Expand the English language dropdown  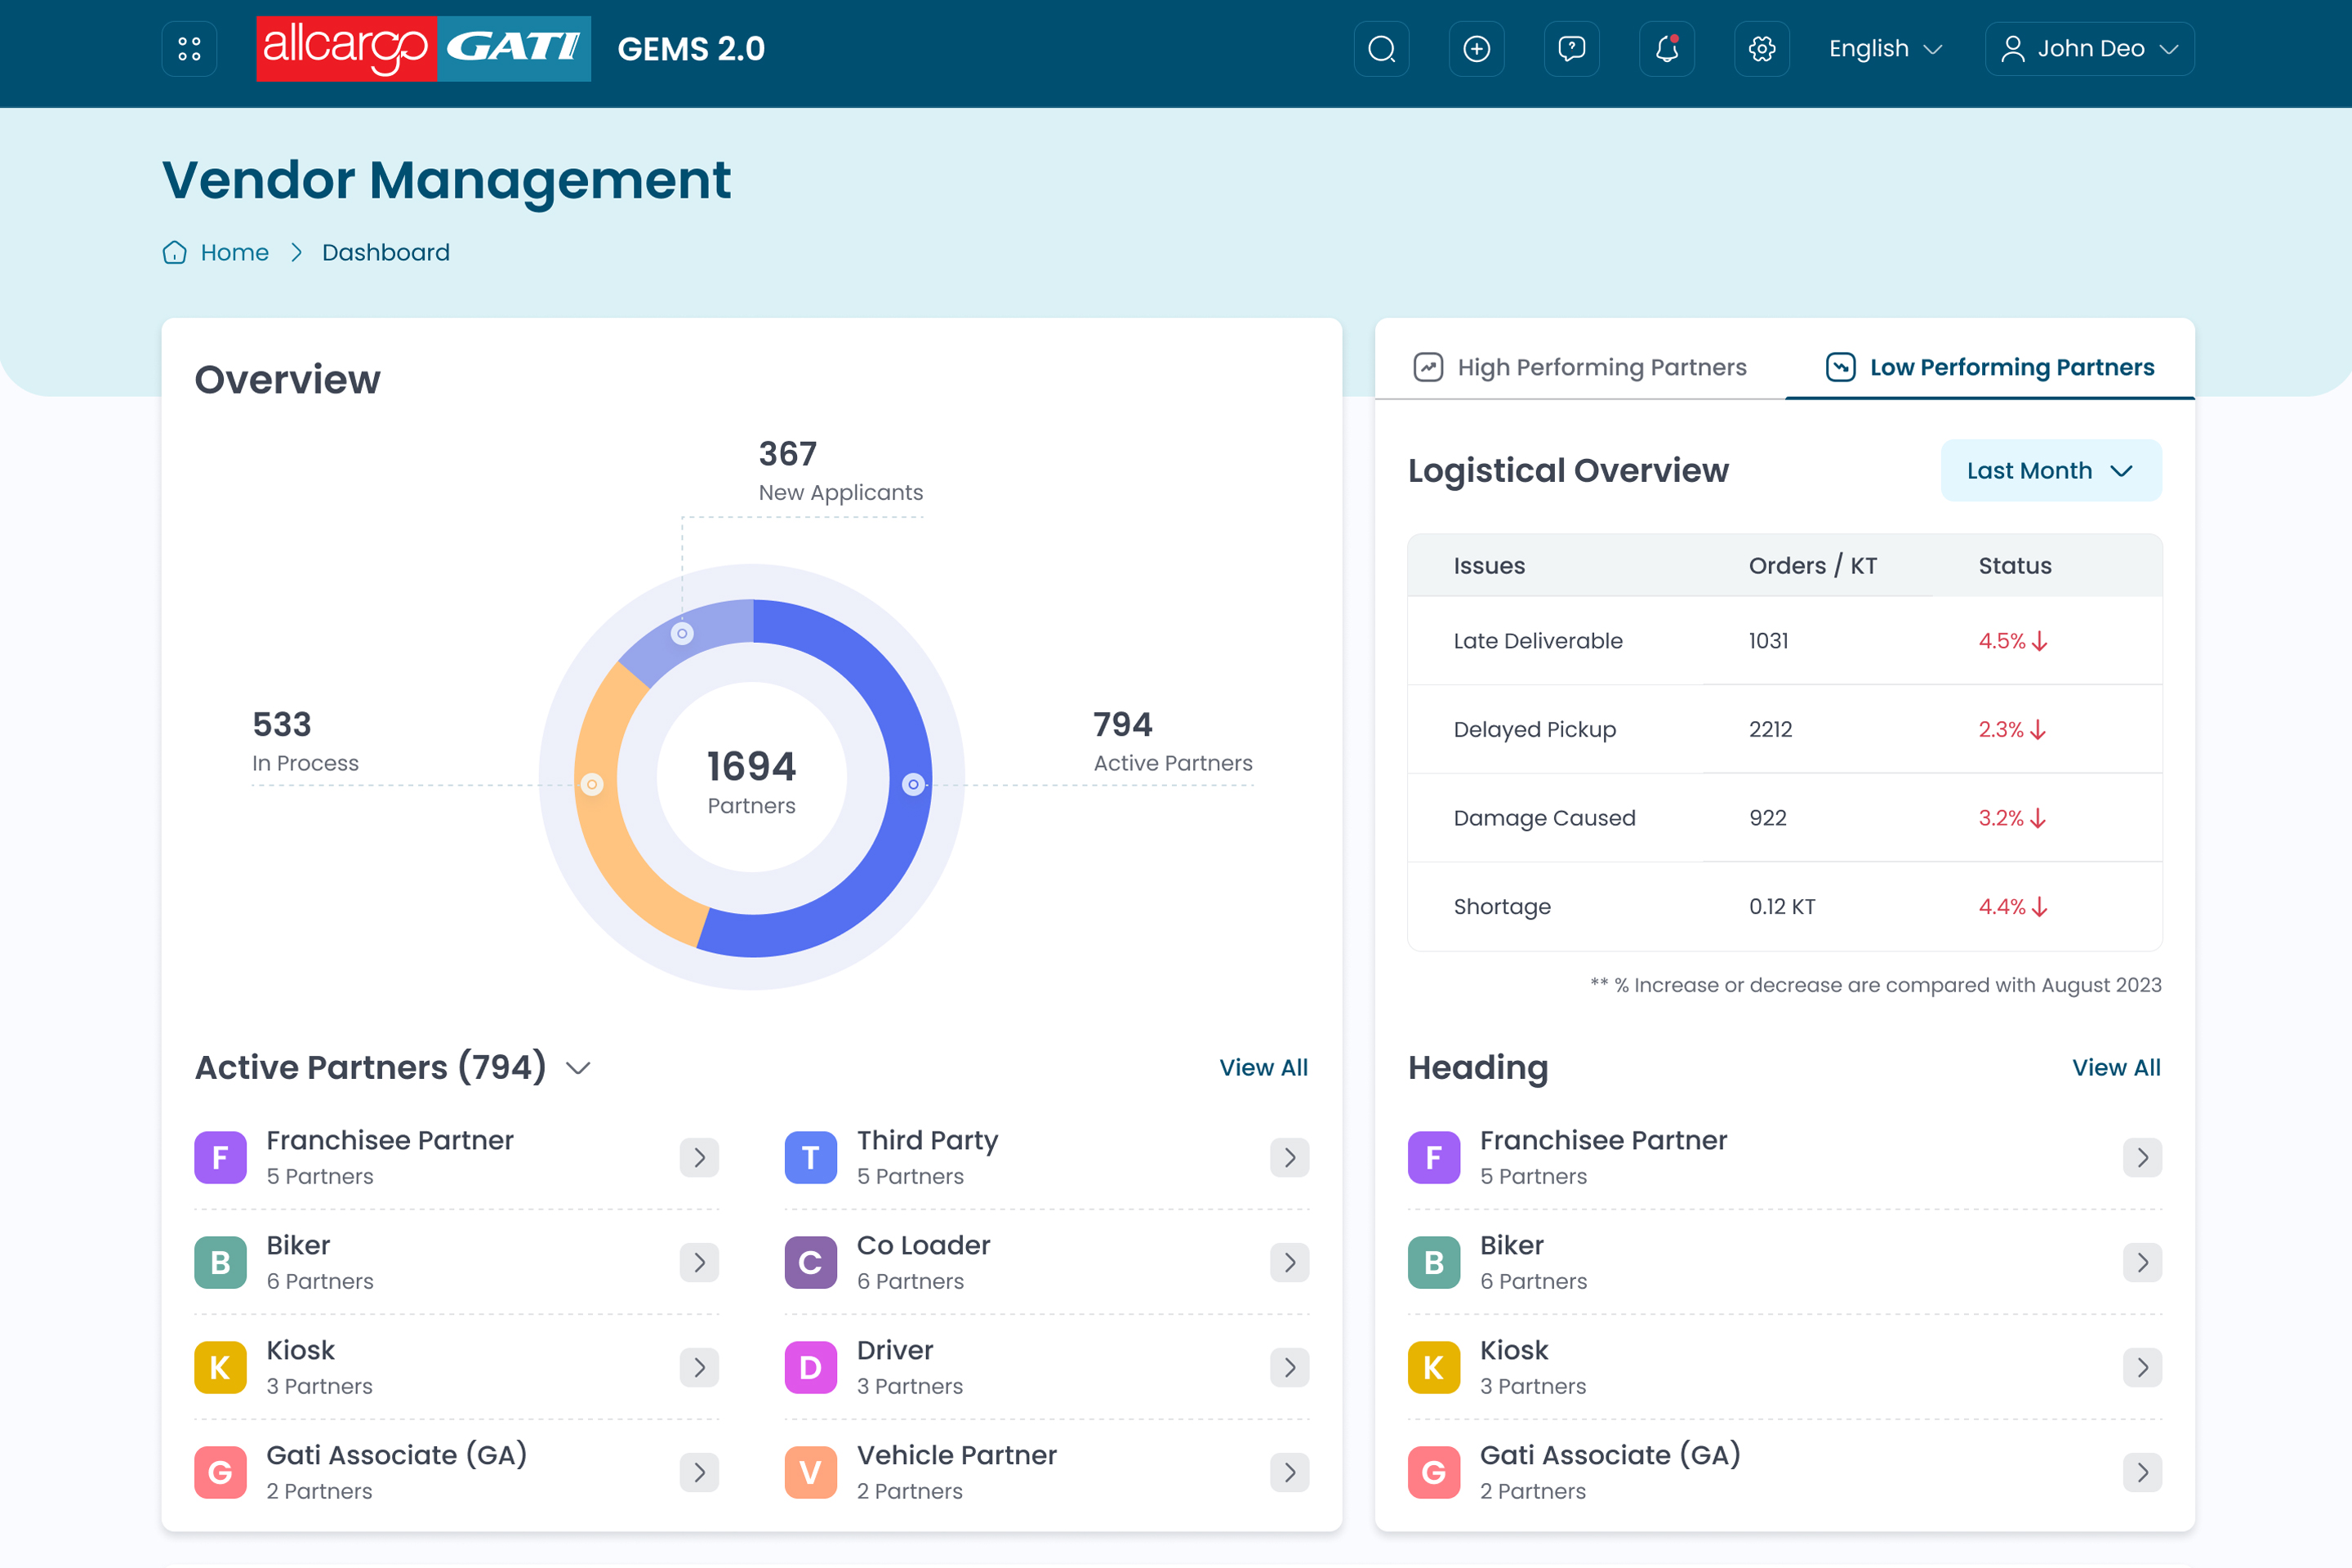(x=1884, y=48)
